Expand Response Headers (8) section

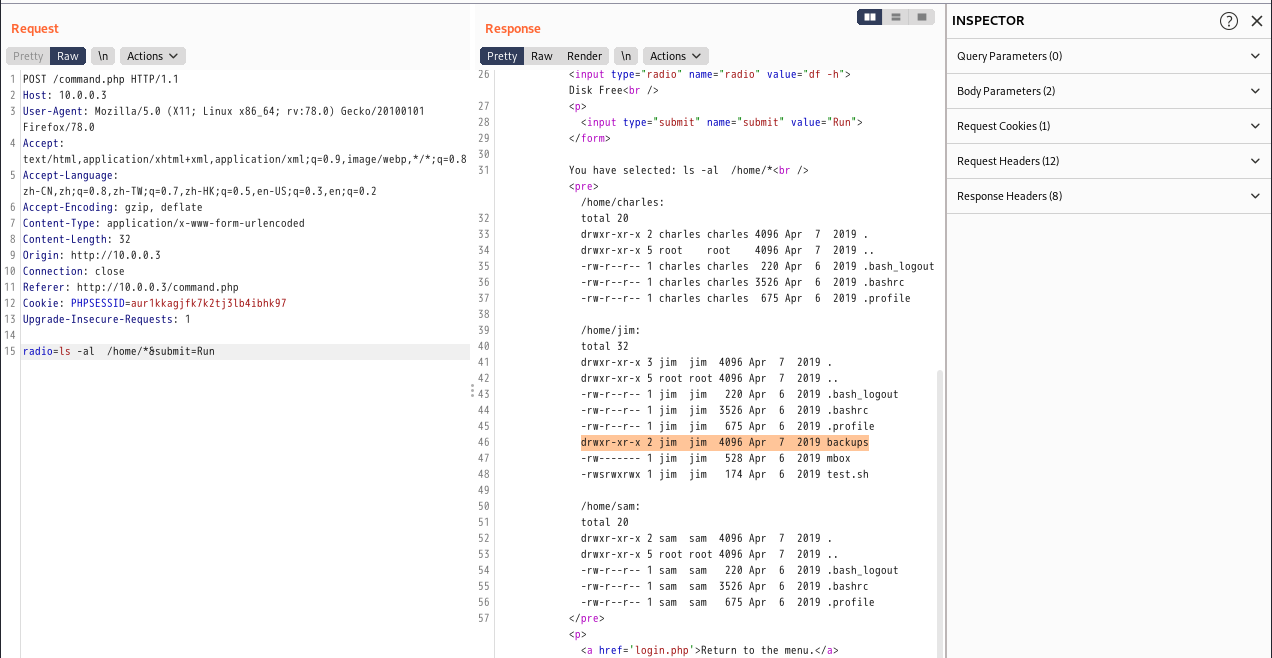[1109, 196]
